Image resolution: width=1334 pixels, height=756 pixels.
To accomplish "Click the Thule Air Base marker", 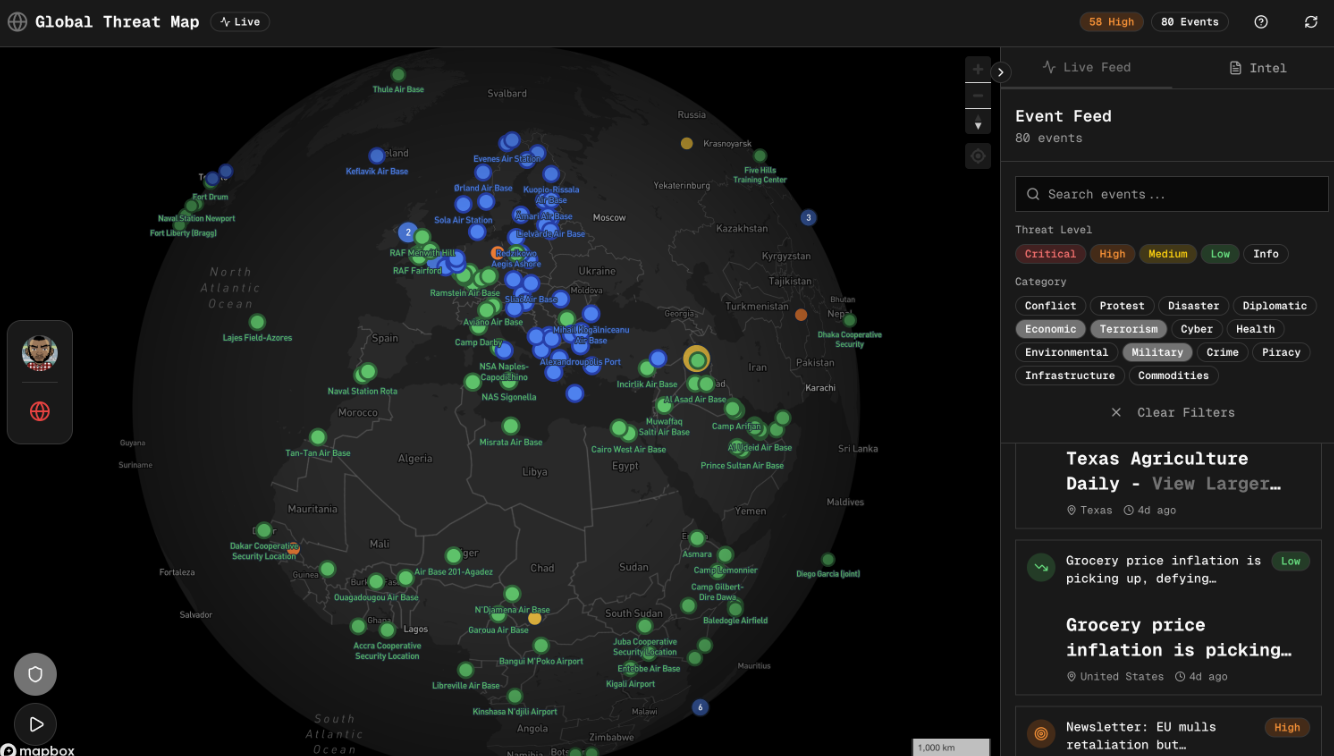I will coord(398,74).
